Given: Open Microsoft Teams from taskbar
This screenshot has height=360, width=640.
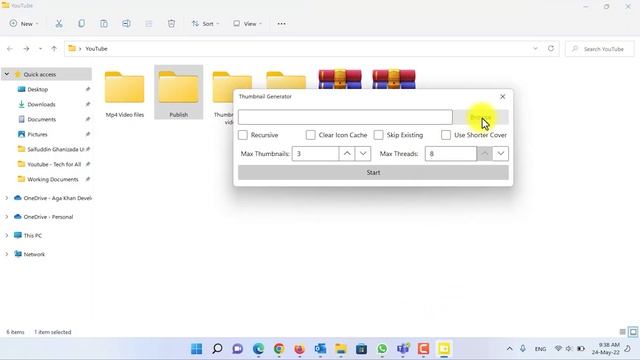Looking at the screenshot, I should (403, 349).
